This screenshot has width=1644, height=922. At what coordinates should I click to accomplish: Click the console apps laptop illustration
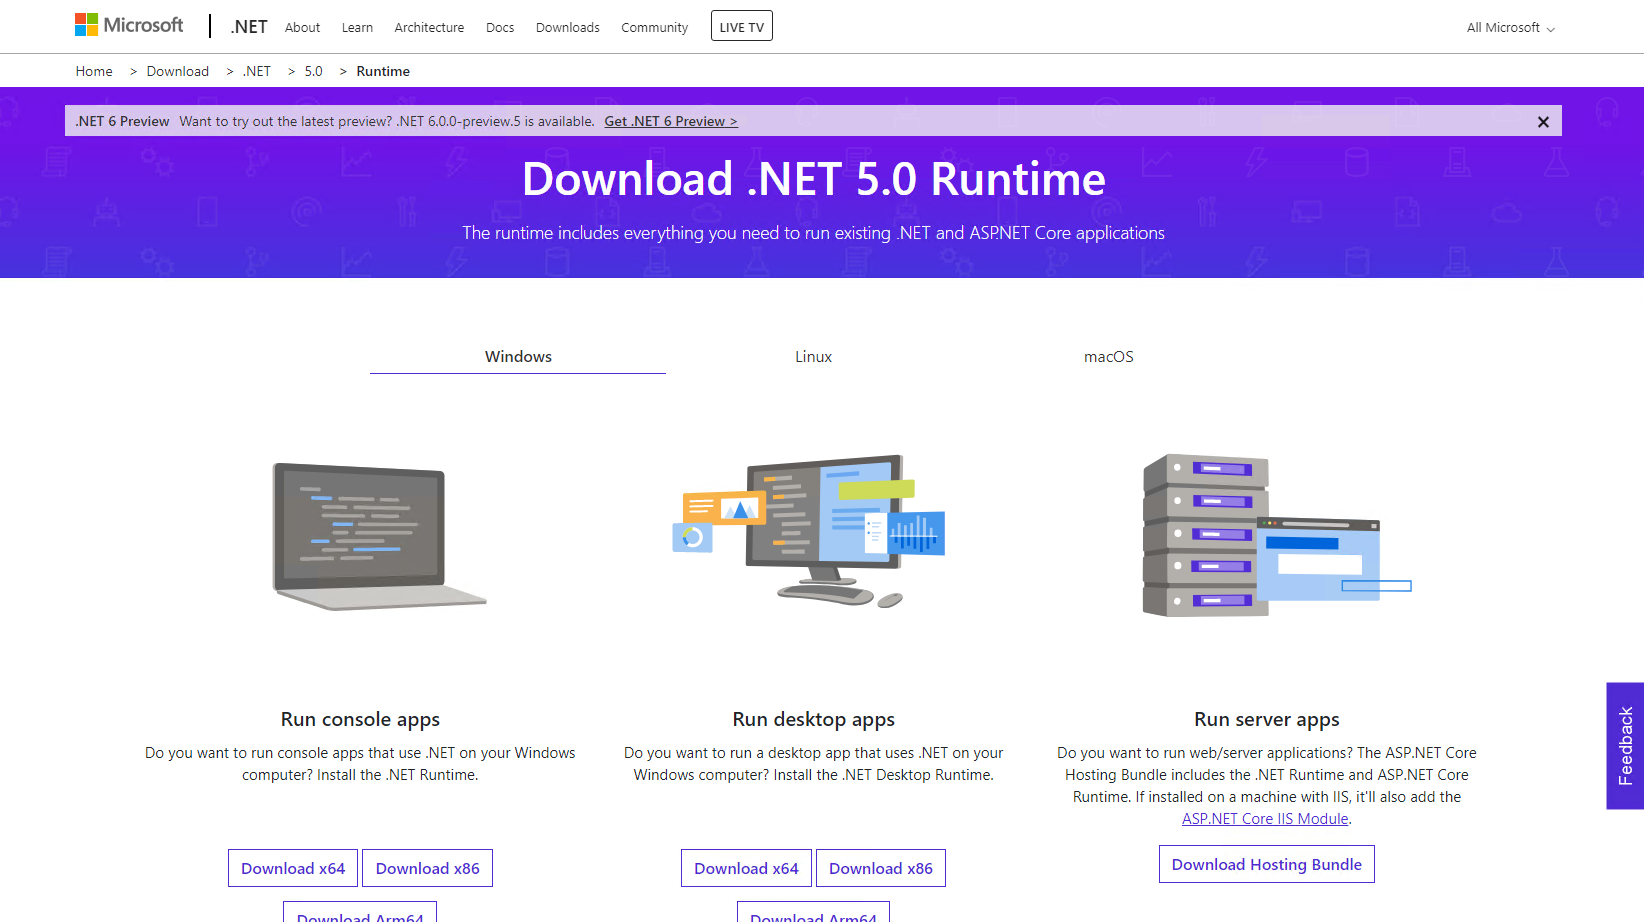[x=368, y=536]
